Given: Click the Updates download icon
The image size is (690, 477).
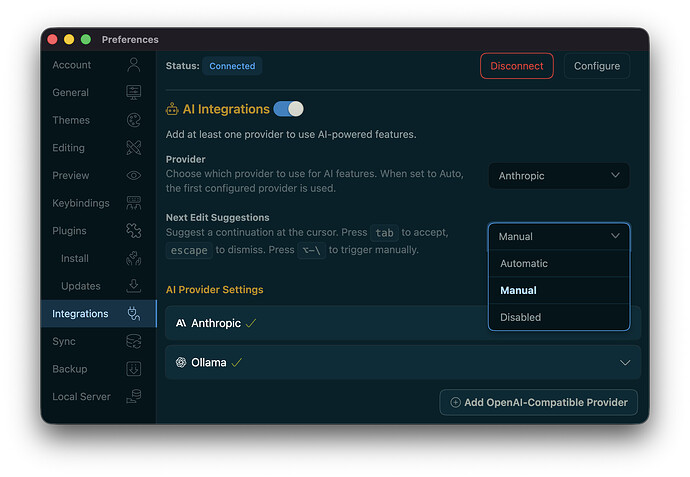Looking at the screenshot, I should pos(134,286).
